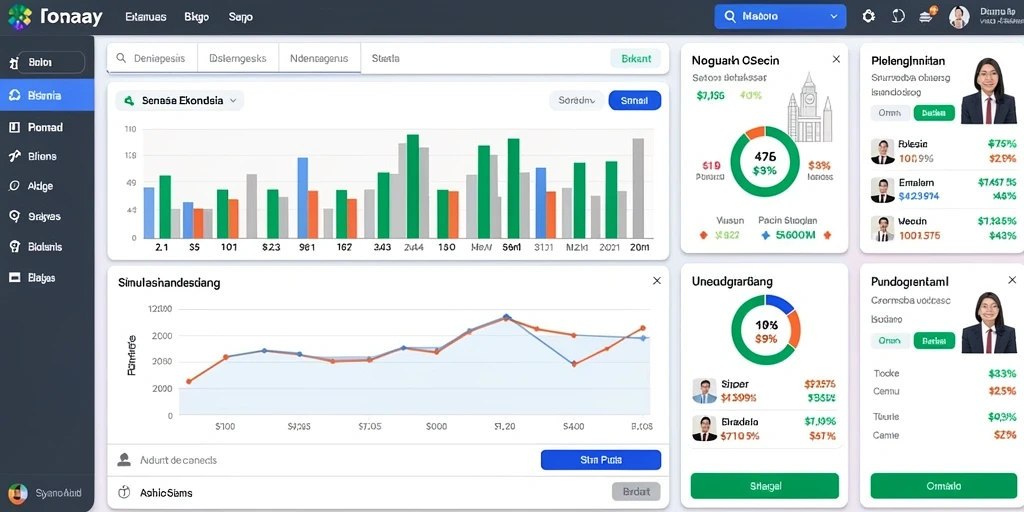Click the blue Stan Puas button
The image size is (1024, 512).
(x=601, y=460)
